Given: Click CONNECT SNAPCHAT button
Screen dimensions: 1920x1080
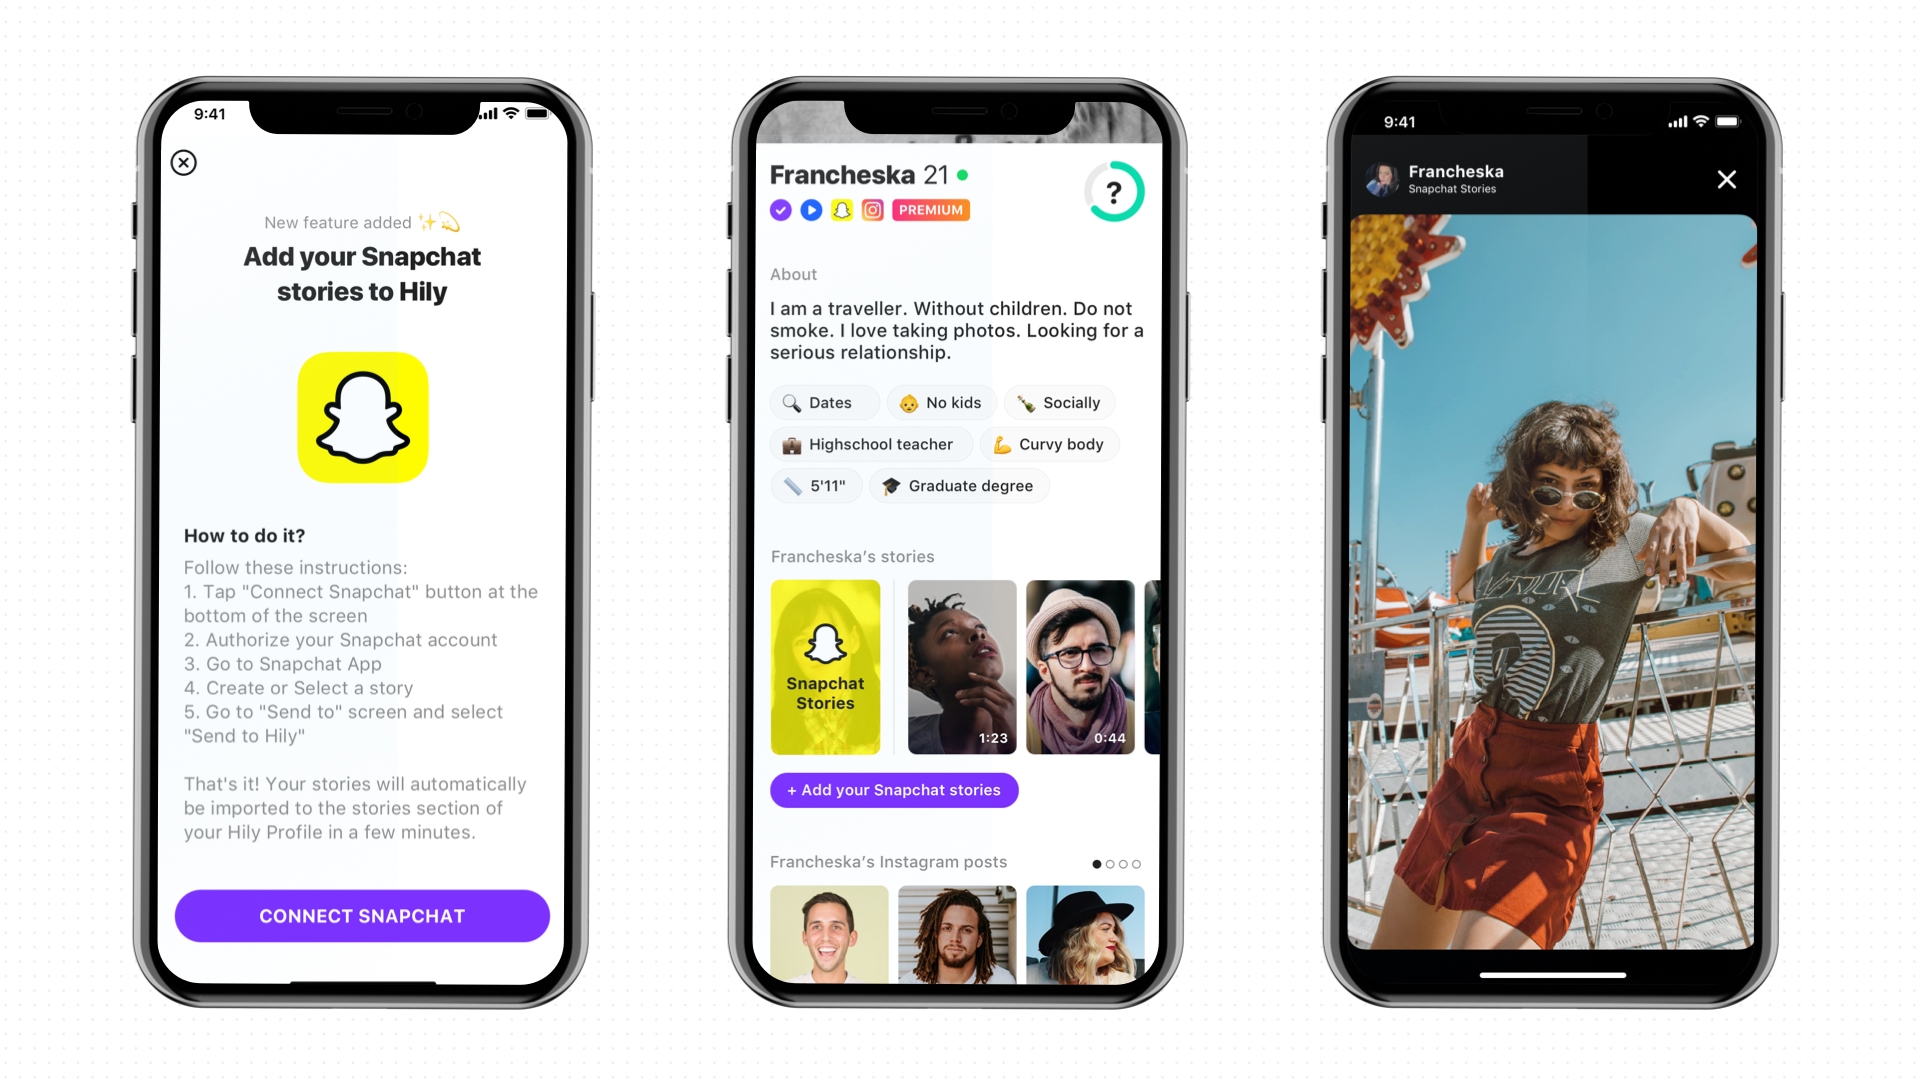Looking at the screenshot, I should (x=361, y=916).
